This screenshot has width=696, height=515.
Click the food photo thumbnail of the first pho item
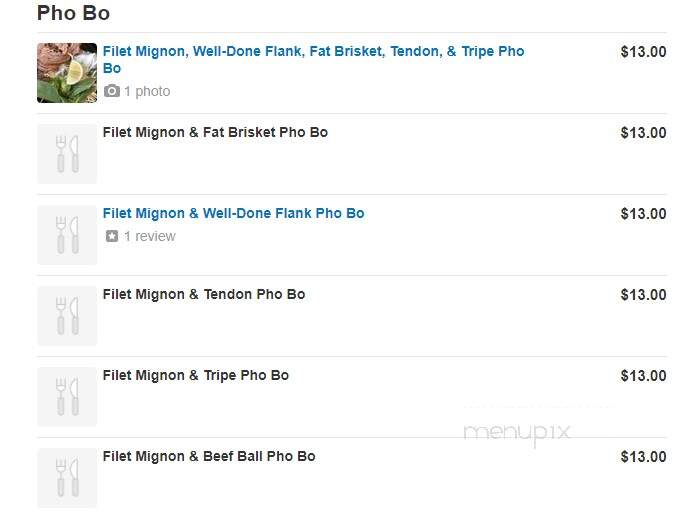click(x=67, y=73)
